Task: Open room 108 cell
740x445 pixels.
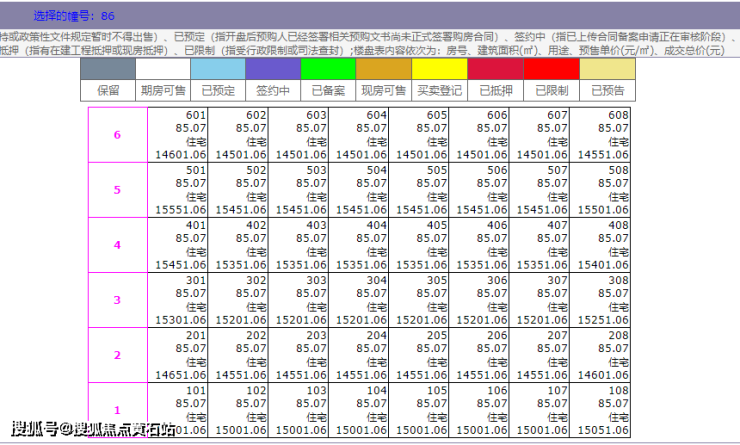Action: click(600, 410)
